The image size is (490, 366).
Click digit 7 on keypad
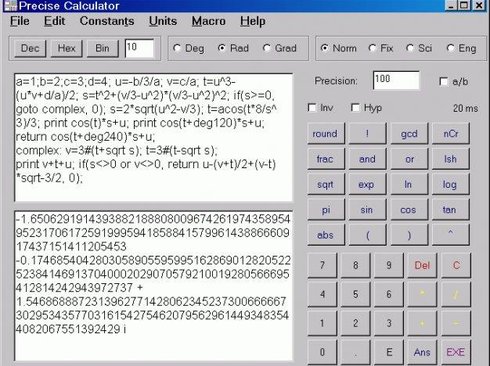(322, 265)
